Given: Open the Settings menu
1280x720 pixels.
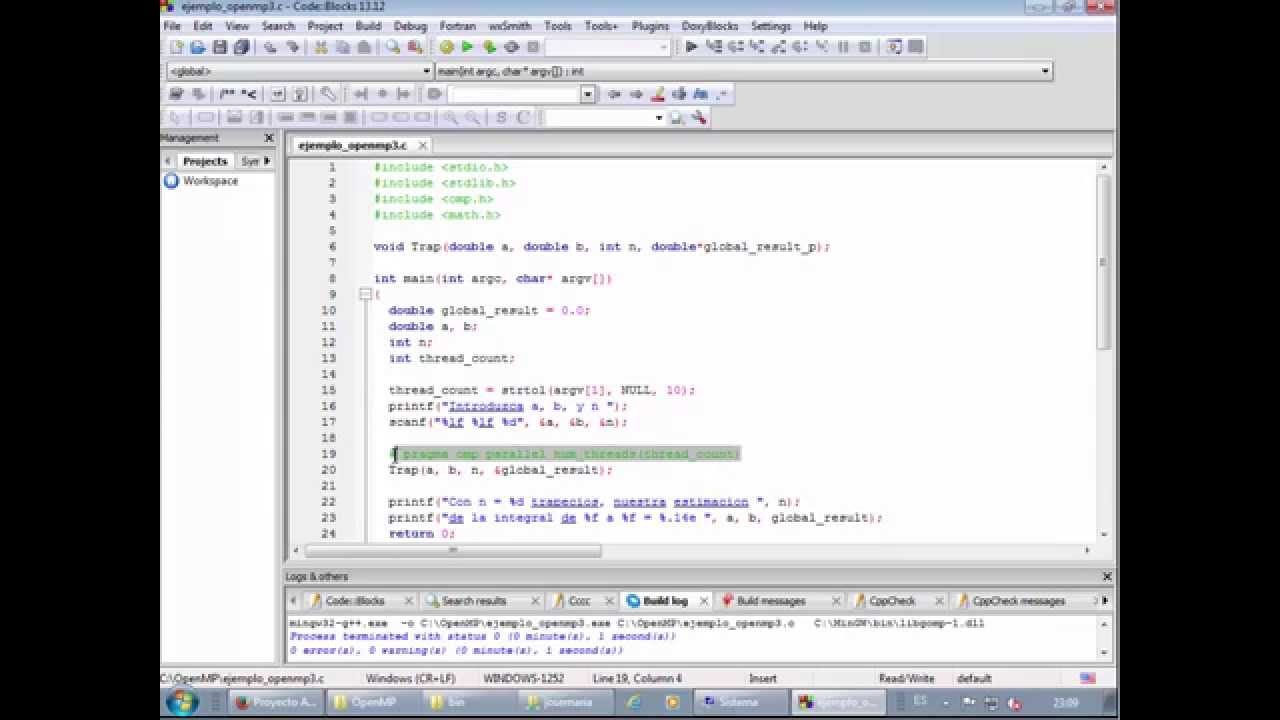Looking at the screenshot, I should [771, 26].
